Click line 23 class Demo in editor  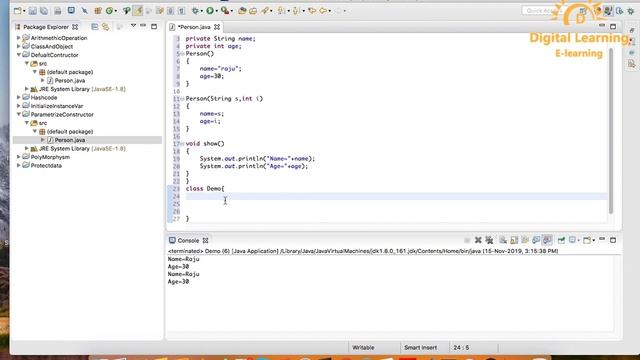pos(205,189)
